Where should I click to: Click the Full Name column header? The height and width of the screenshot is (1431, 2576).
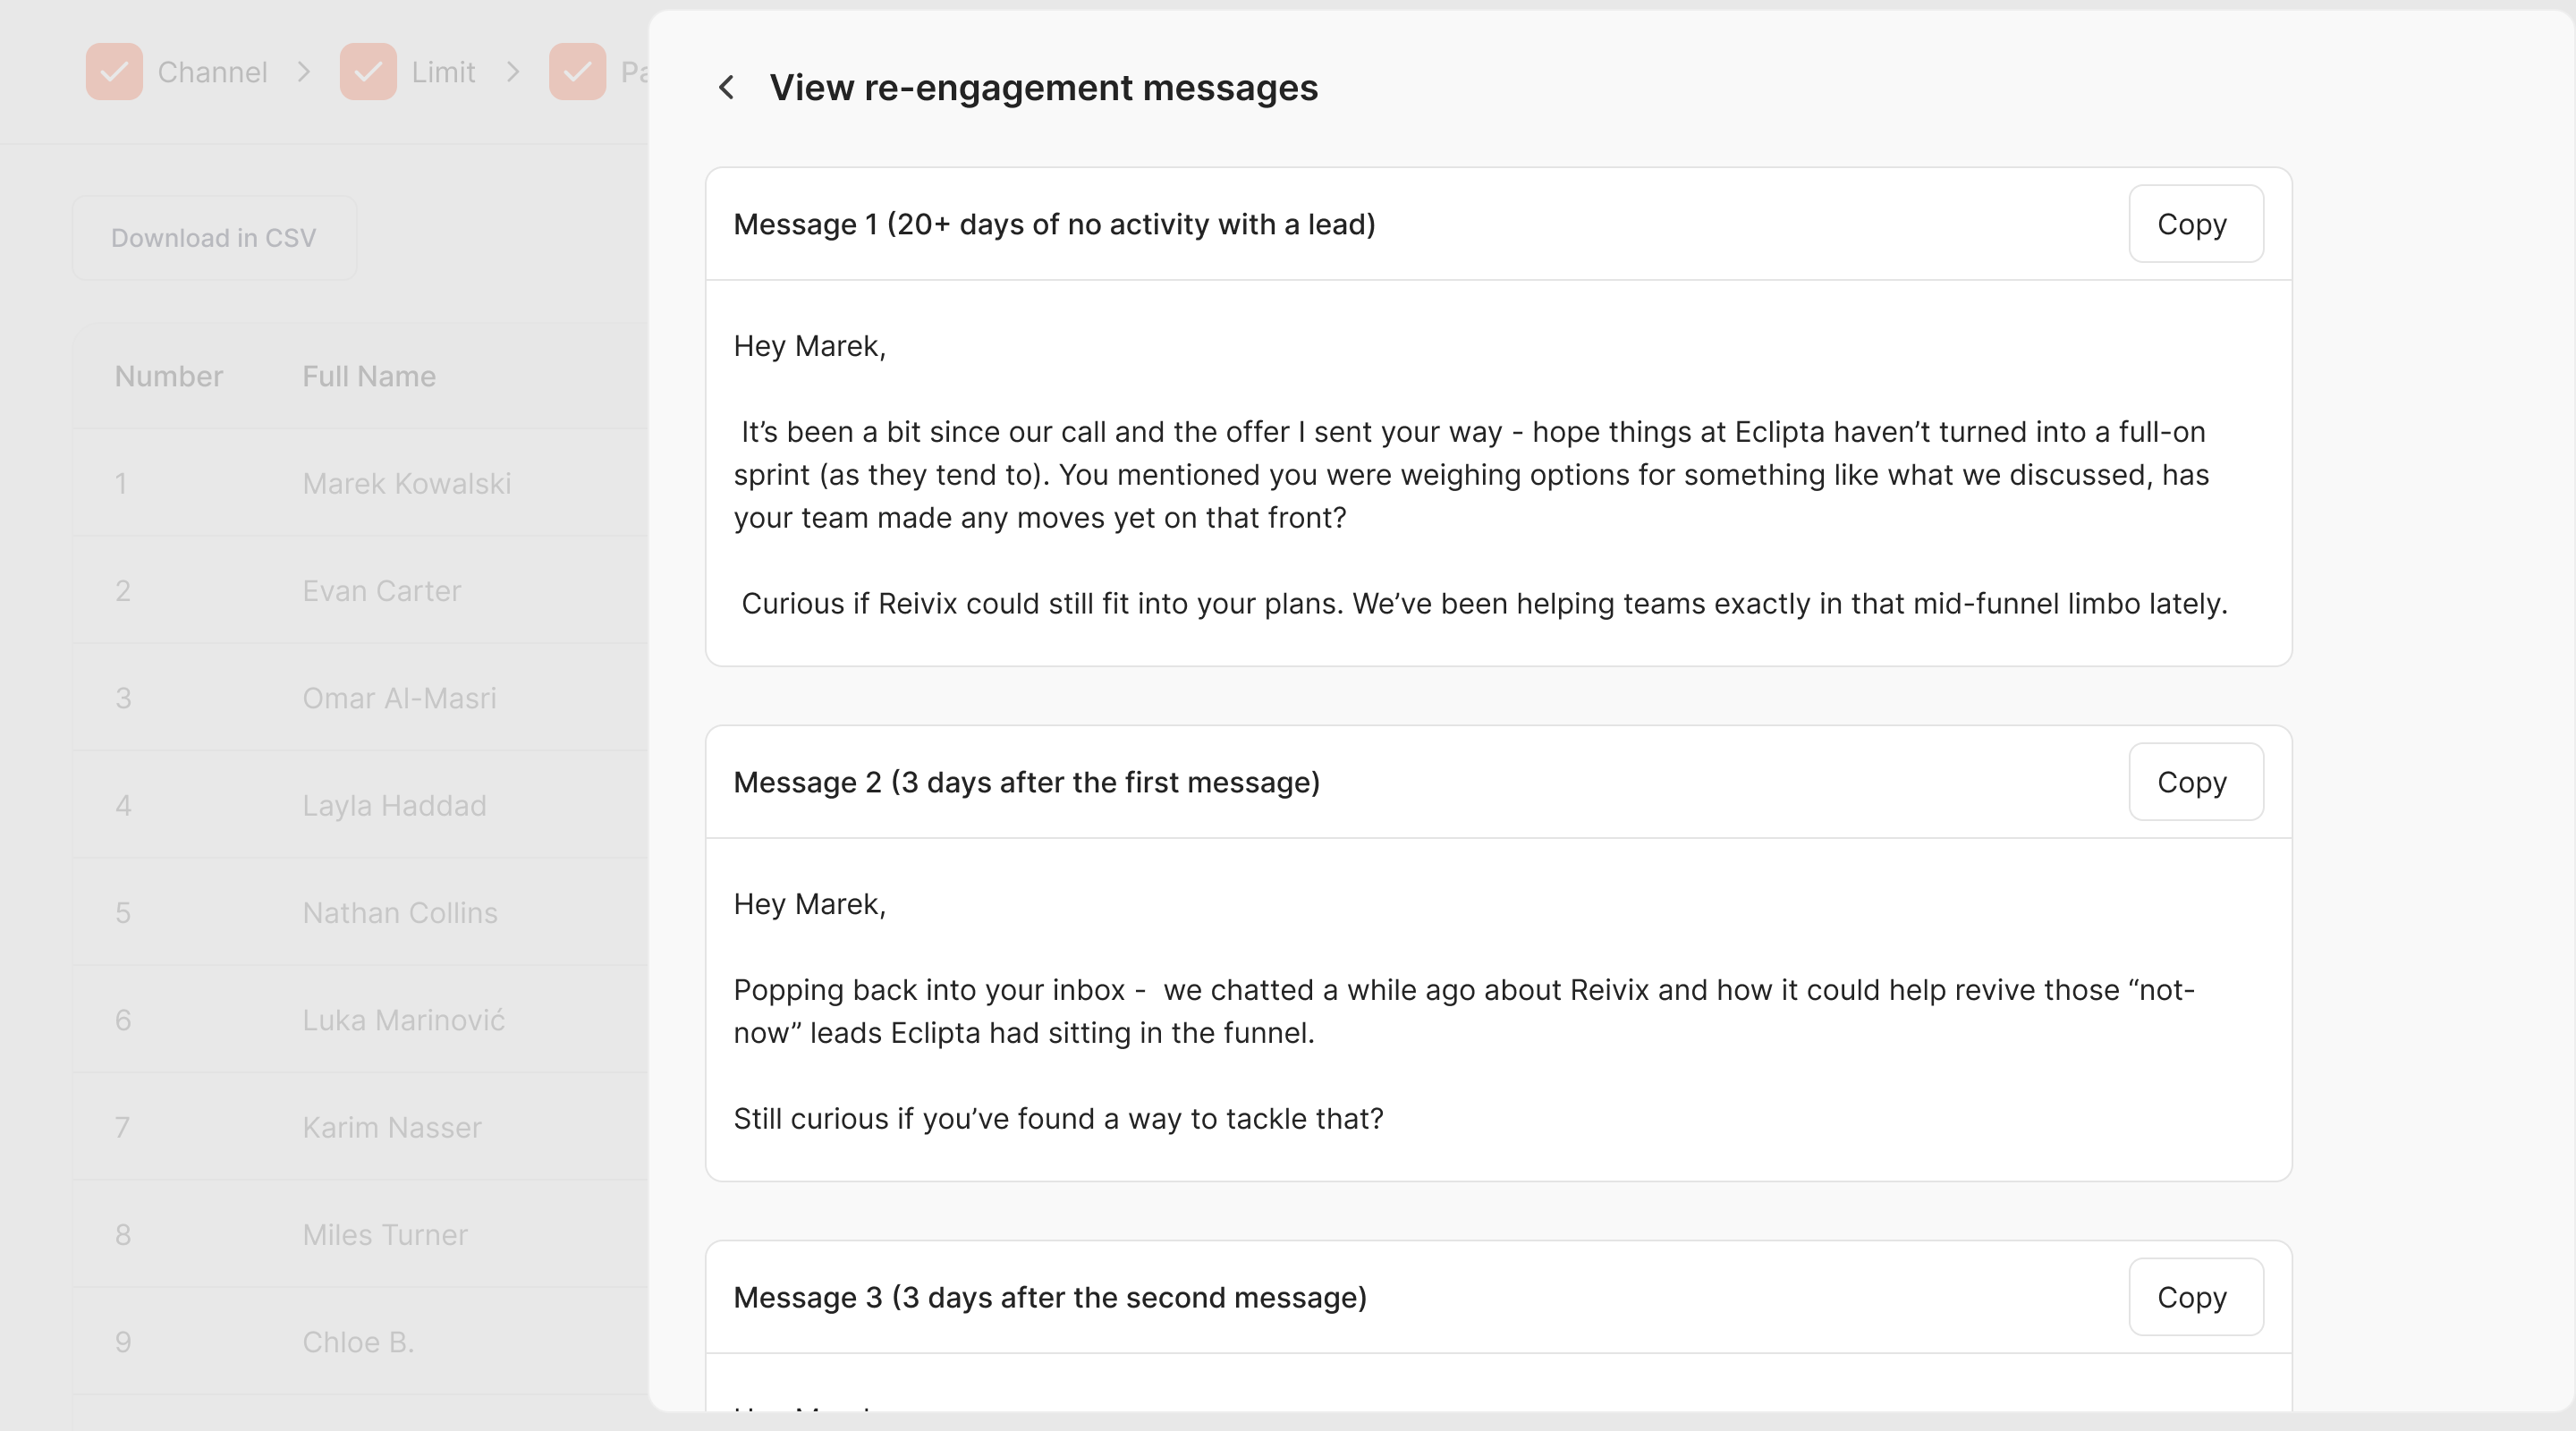[x=369, y=377]
